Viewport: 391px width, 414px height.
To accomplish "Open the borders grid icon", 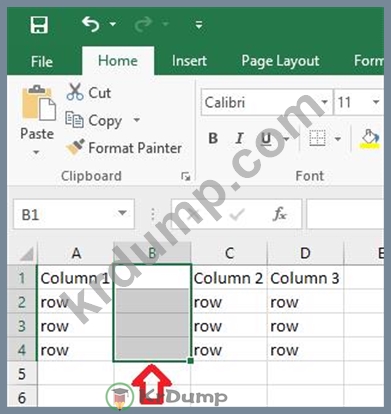I will [317, 138].
